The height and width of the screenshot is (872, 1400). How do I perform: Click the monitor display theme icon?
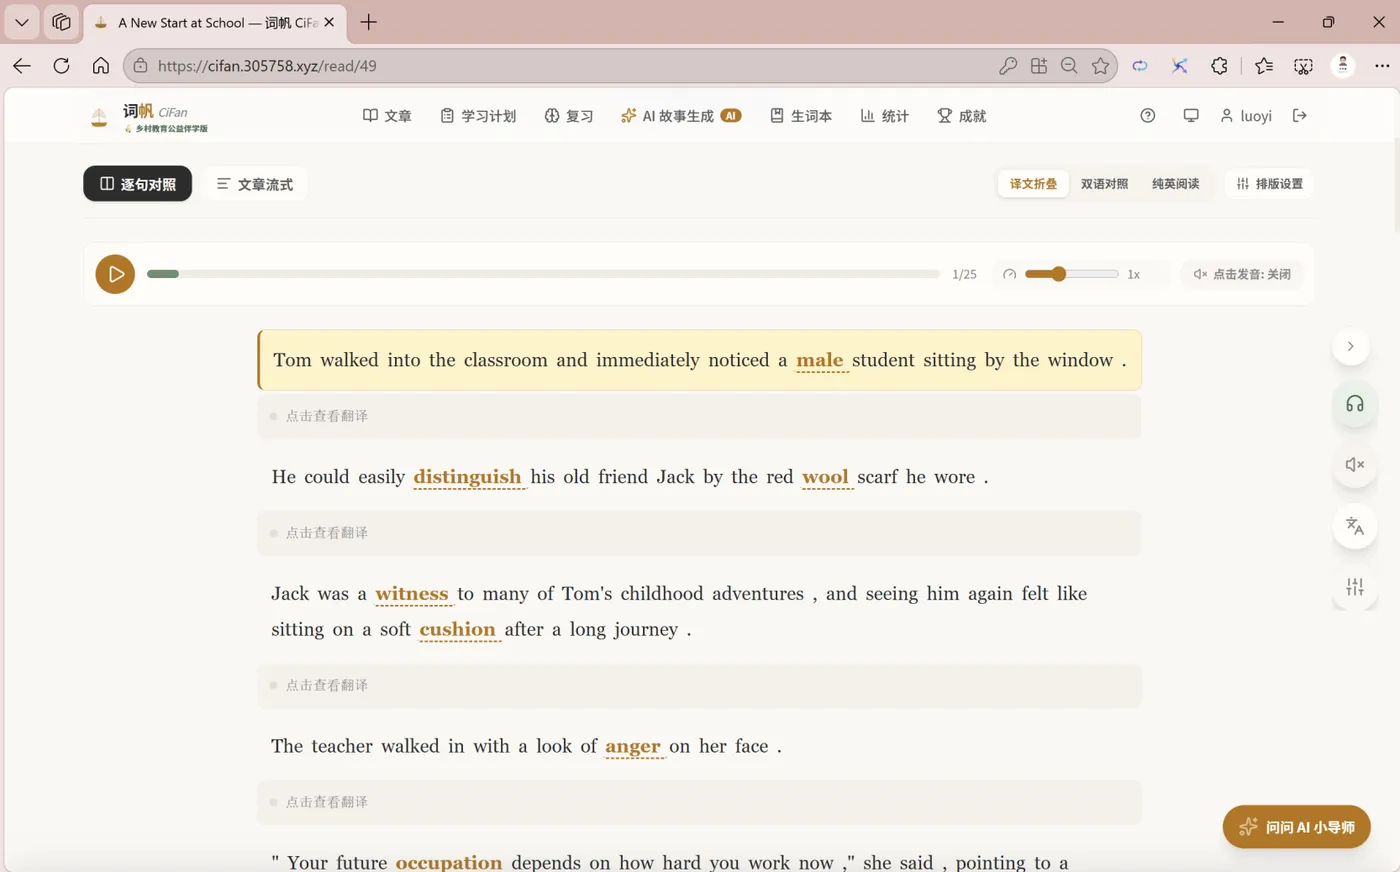pyautogui.click(x=1191, y=116)
